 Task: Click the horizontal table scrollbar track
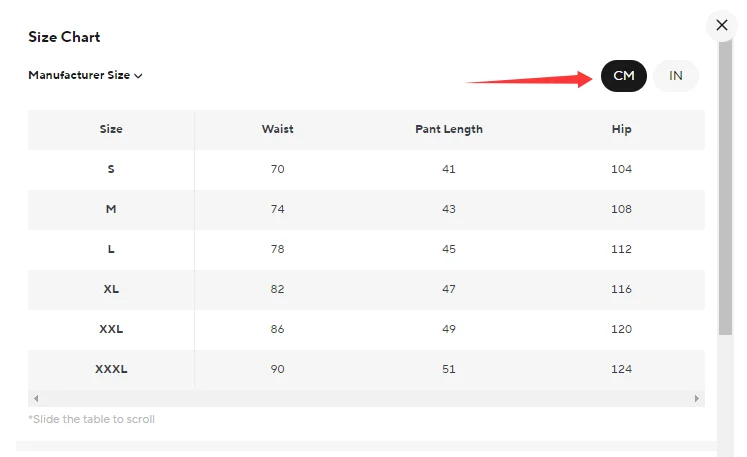[366, 398]
